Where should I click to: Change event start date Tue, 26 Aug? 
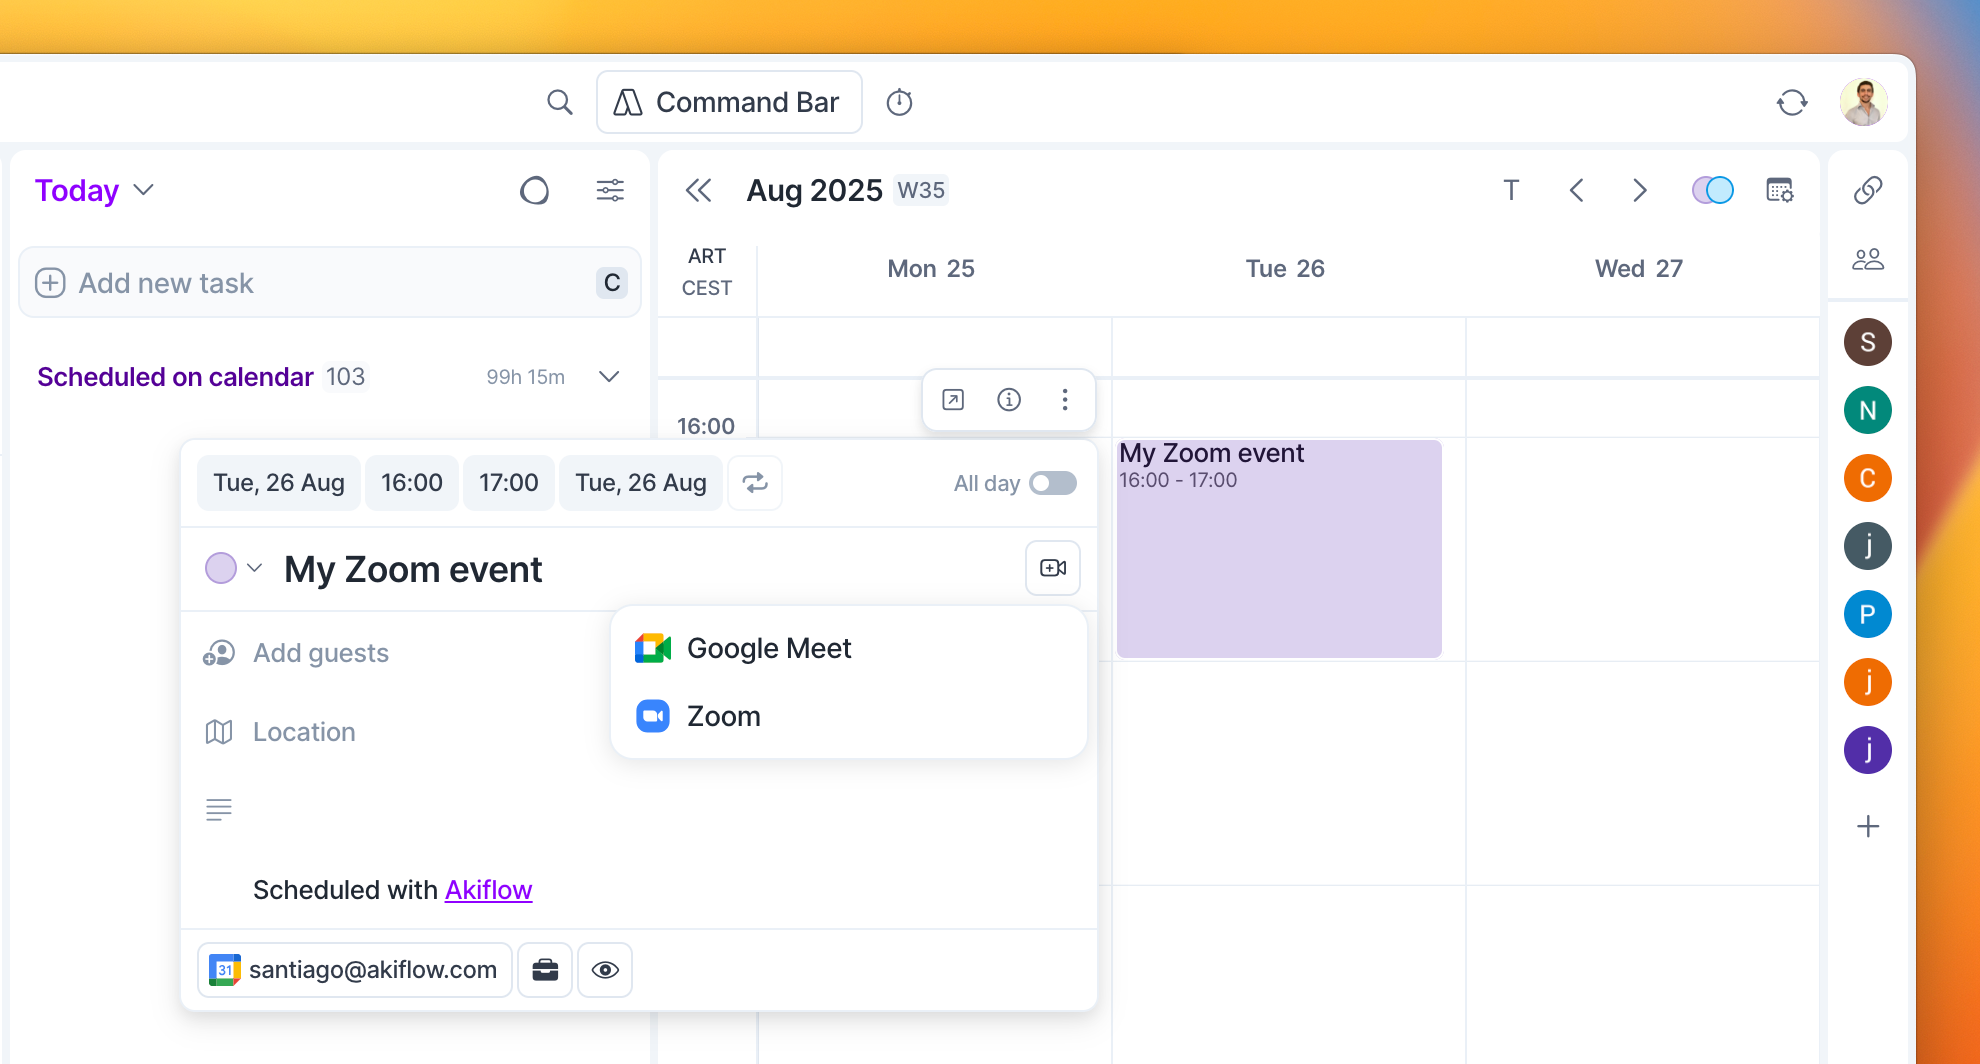279,483
